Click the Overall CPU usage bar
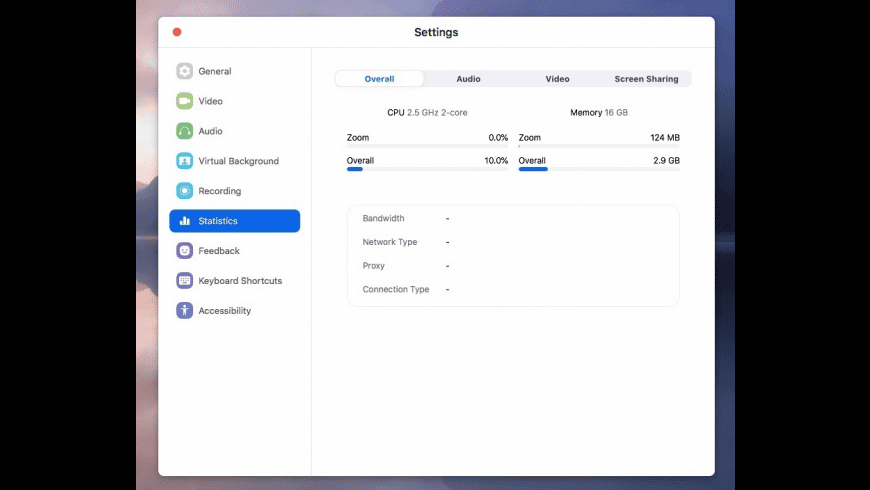Screen dimensions: 870x490 427,169
